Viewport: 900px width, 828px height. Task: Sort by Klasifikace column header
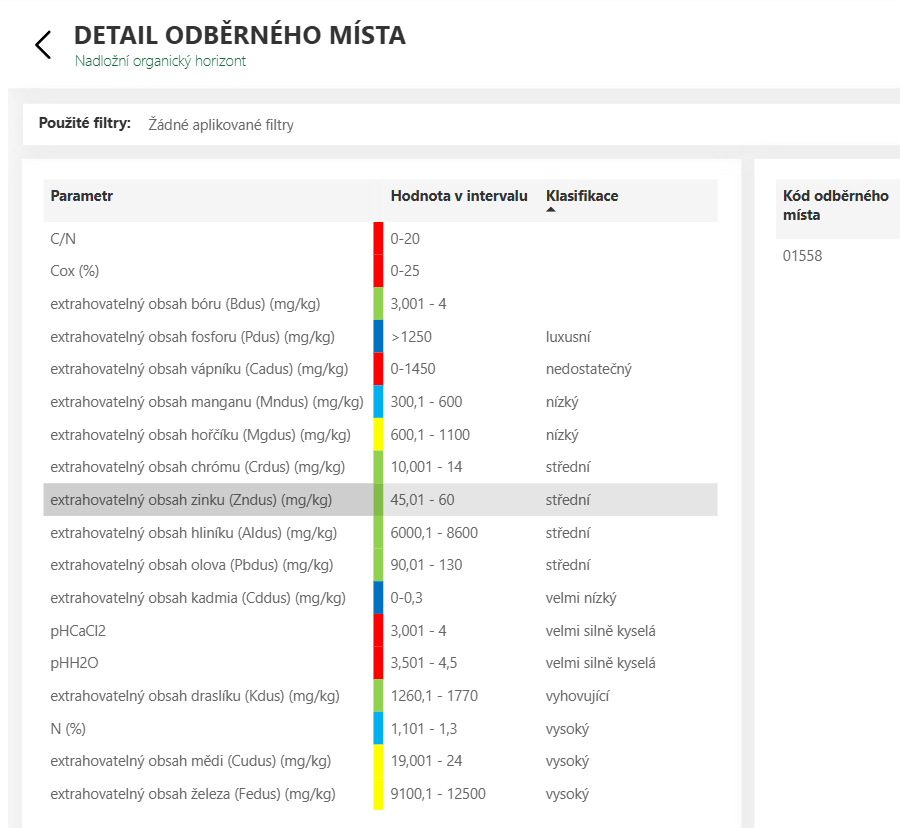tap(582, 196)
